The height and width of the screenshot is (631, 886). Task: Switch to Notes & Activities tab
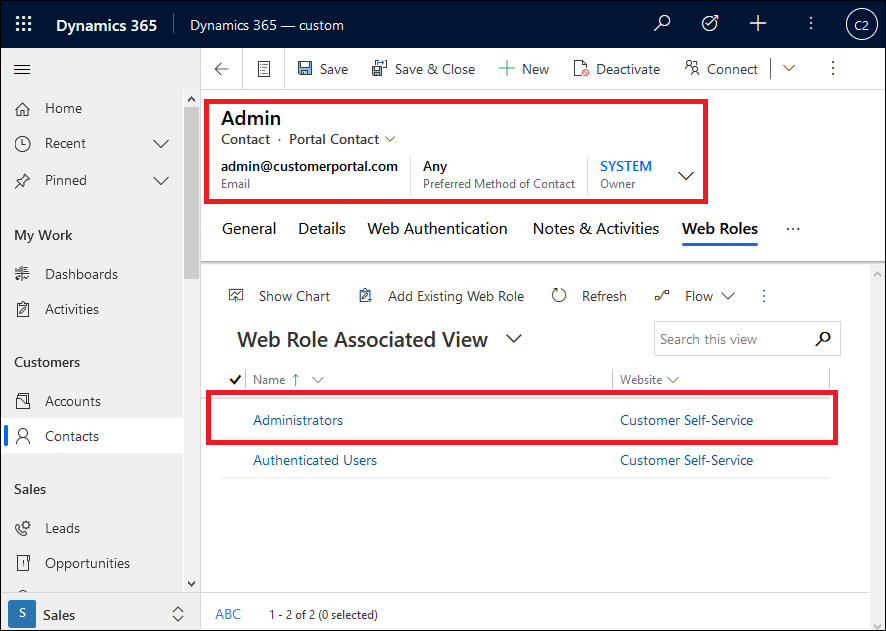coord(596,229)
